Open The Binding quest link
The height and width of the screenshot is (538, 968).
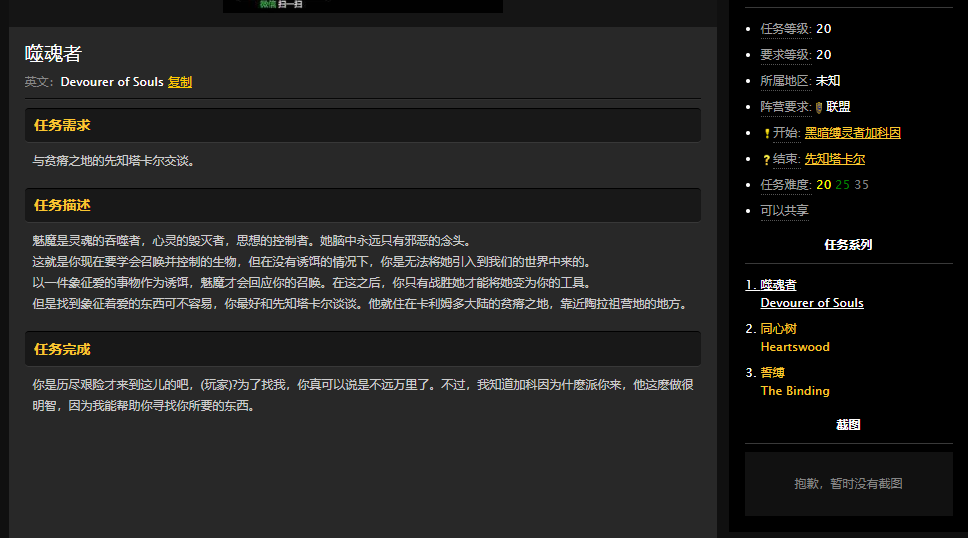[795, 390]
